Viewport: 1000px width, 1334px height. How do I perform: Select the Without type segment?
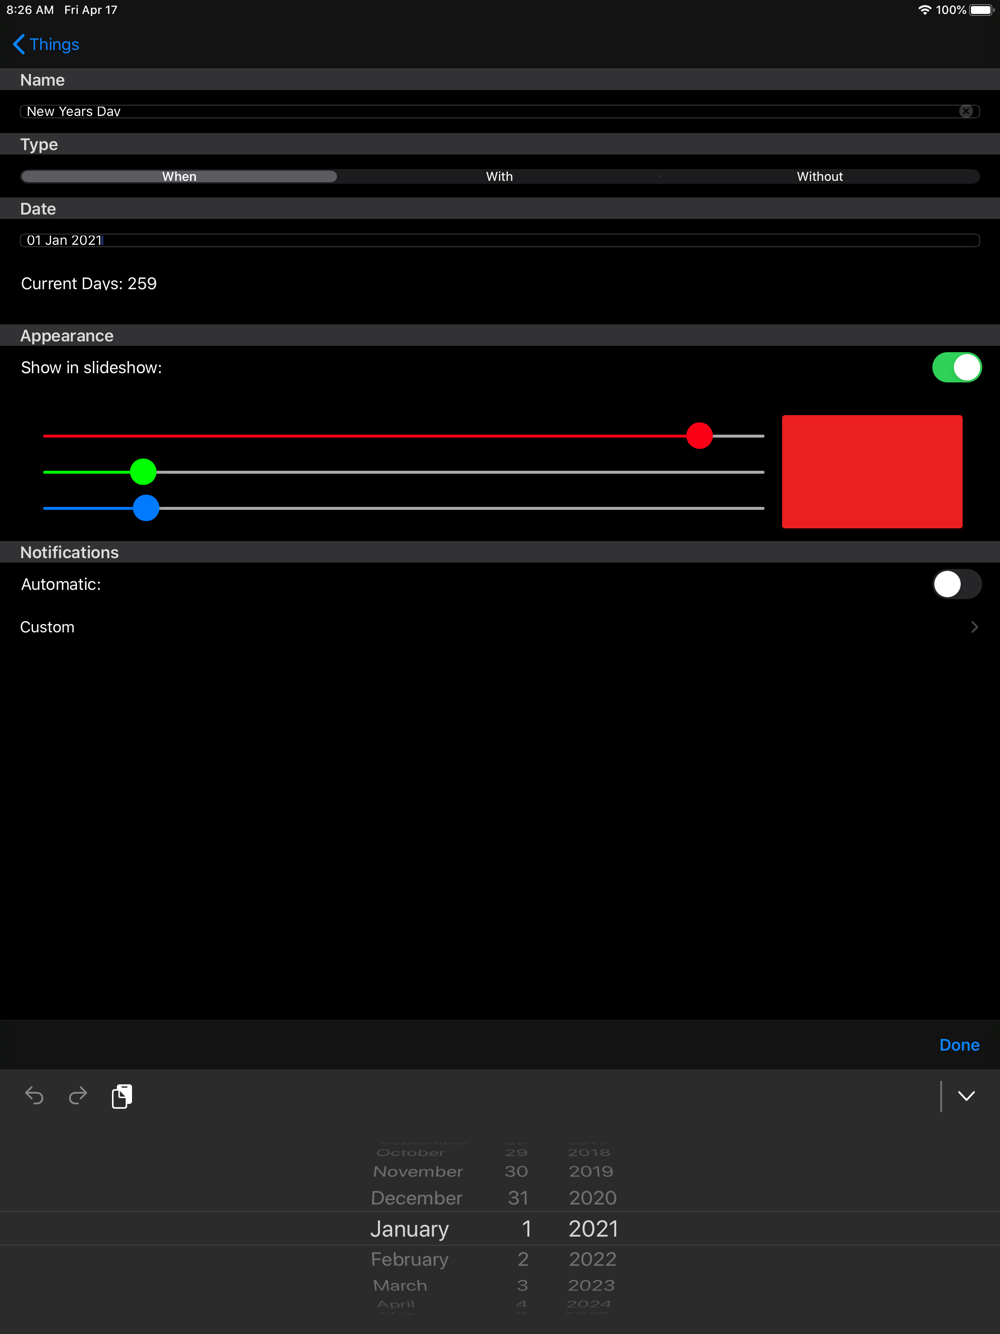820,176
